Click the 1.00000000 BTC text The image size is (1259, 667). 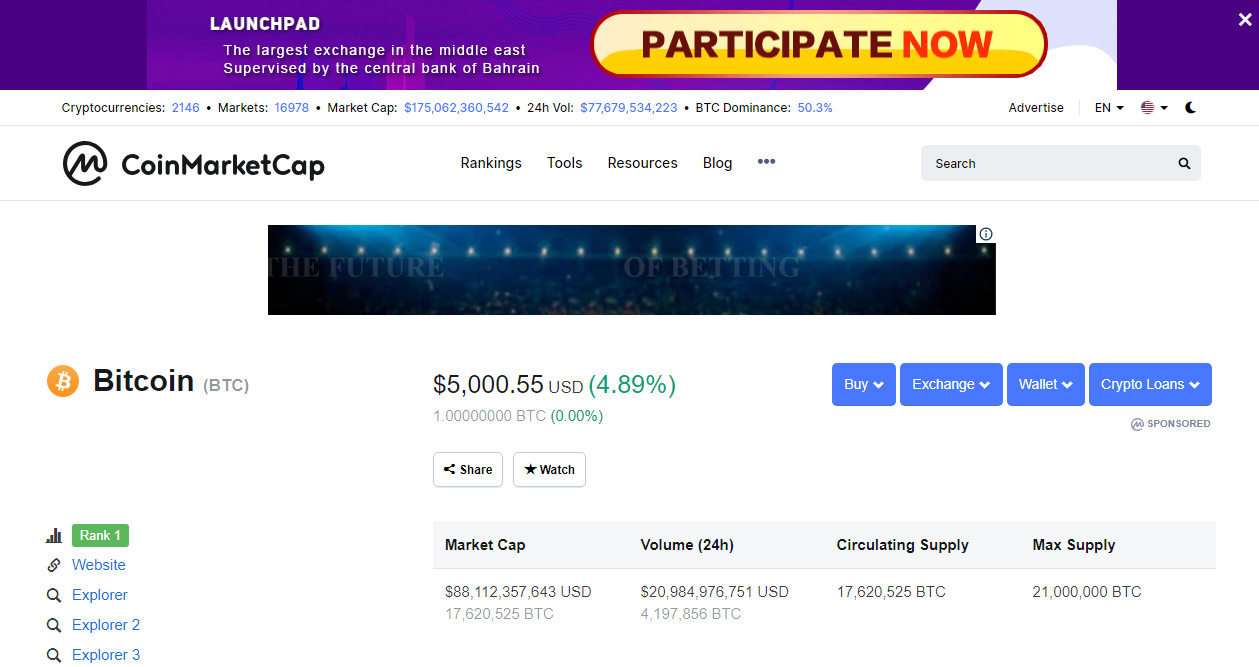tap(489, 416)
